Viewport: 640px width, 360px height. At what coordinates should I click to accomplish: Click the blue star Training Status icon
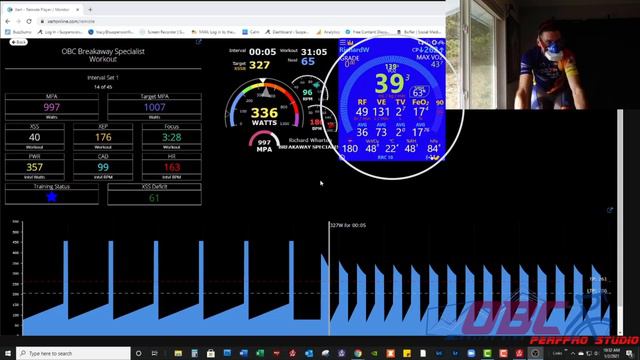(52, 197)
